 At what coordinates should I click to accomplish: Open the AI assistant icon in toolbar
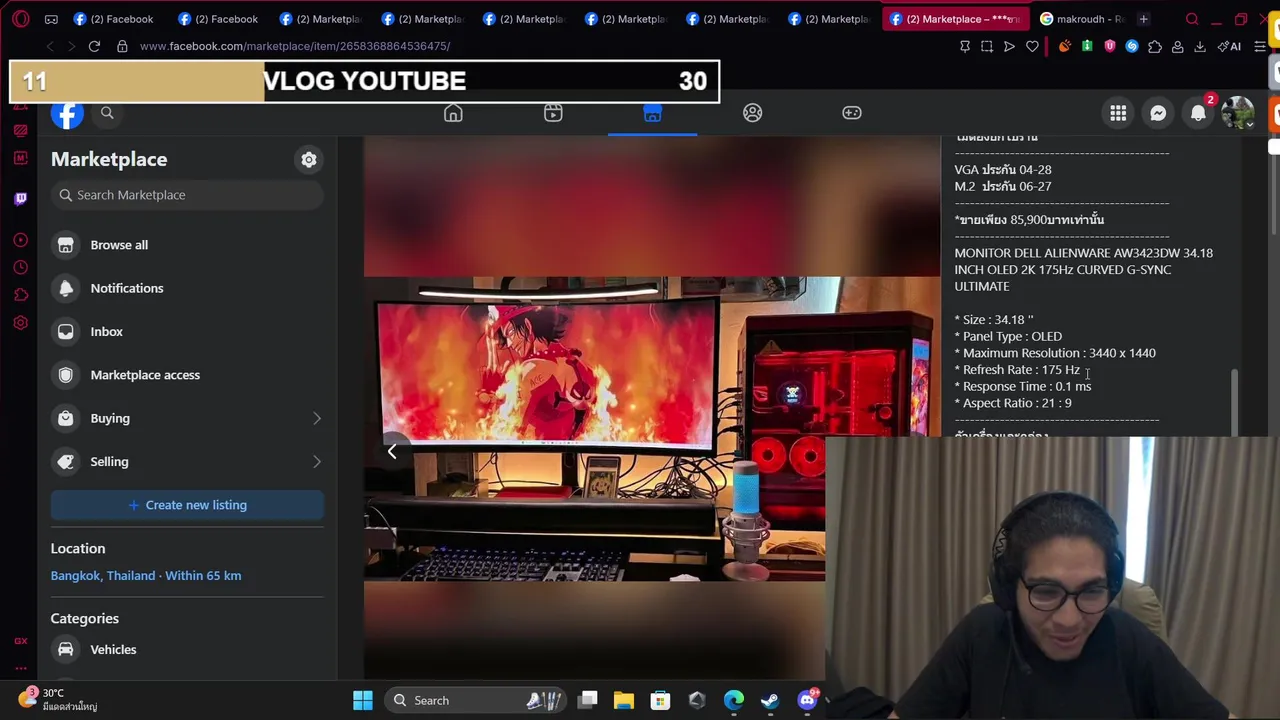[x=1229, y=46]
